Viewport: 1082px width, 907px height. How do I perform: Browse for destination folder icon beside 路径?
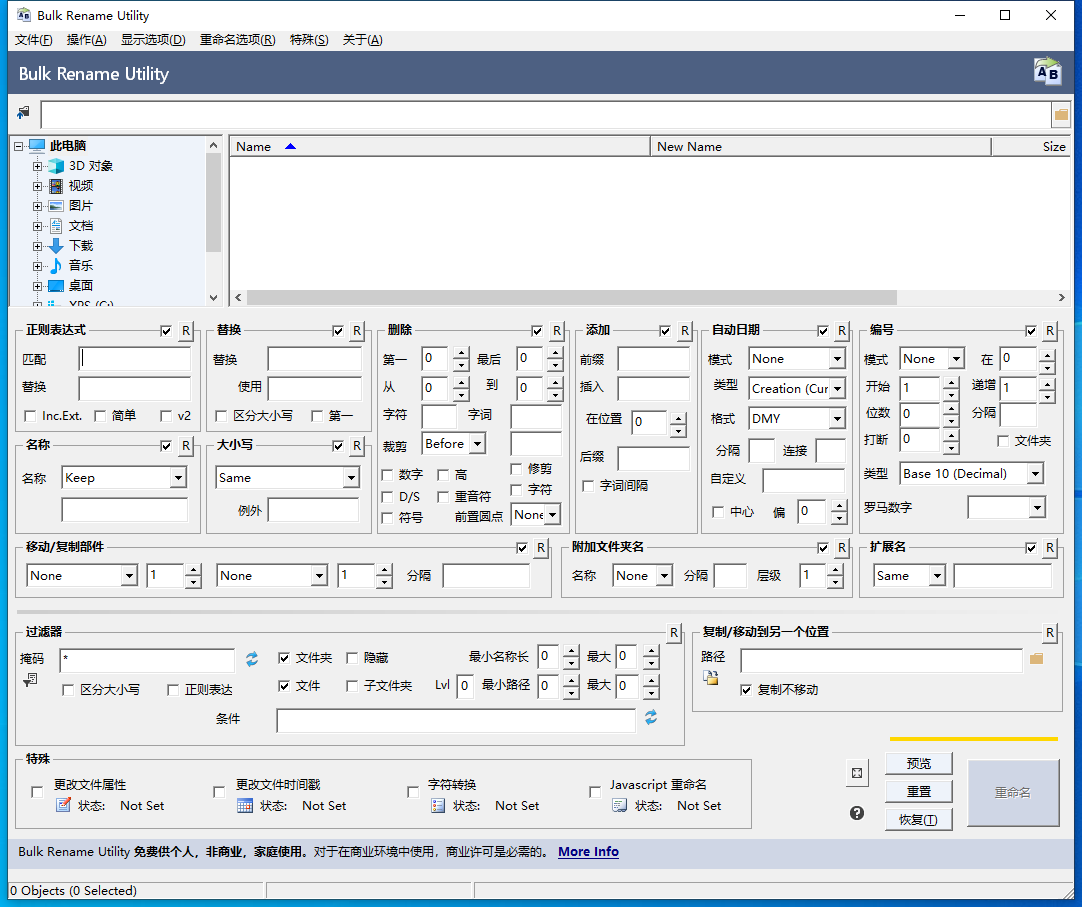1036,659
